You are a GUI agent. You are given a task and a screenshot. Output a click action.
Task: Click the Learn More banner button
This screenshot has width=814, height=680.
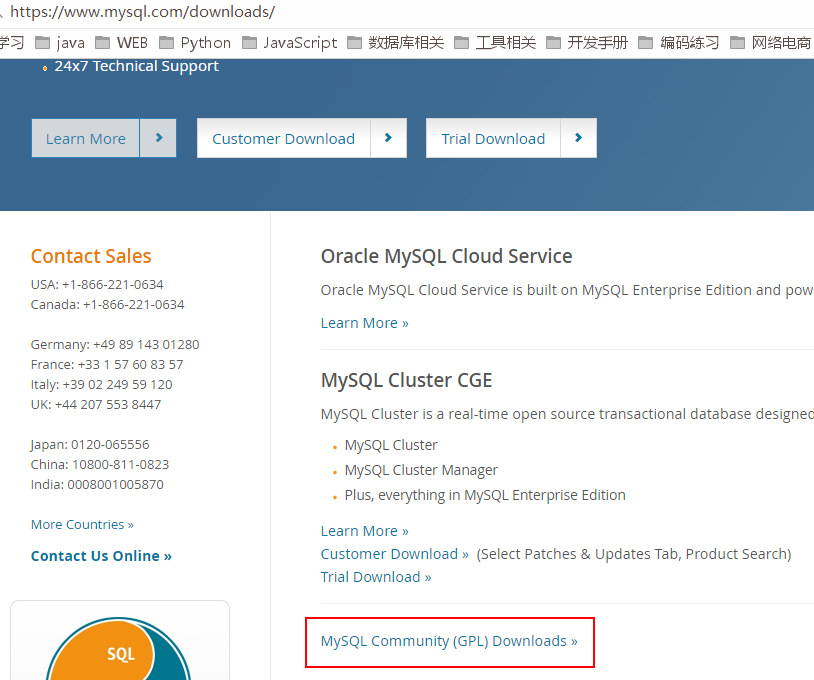86,138
